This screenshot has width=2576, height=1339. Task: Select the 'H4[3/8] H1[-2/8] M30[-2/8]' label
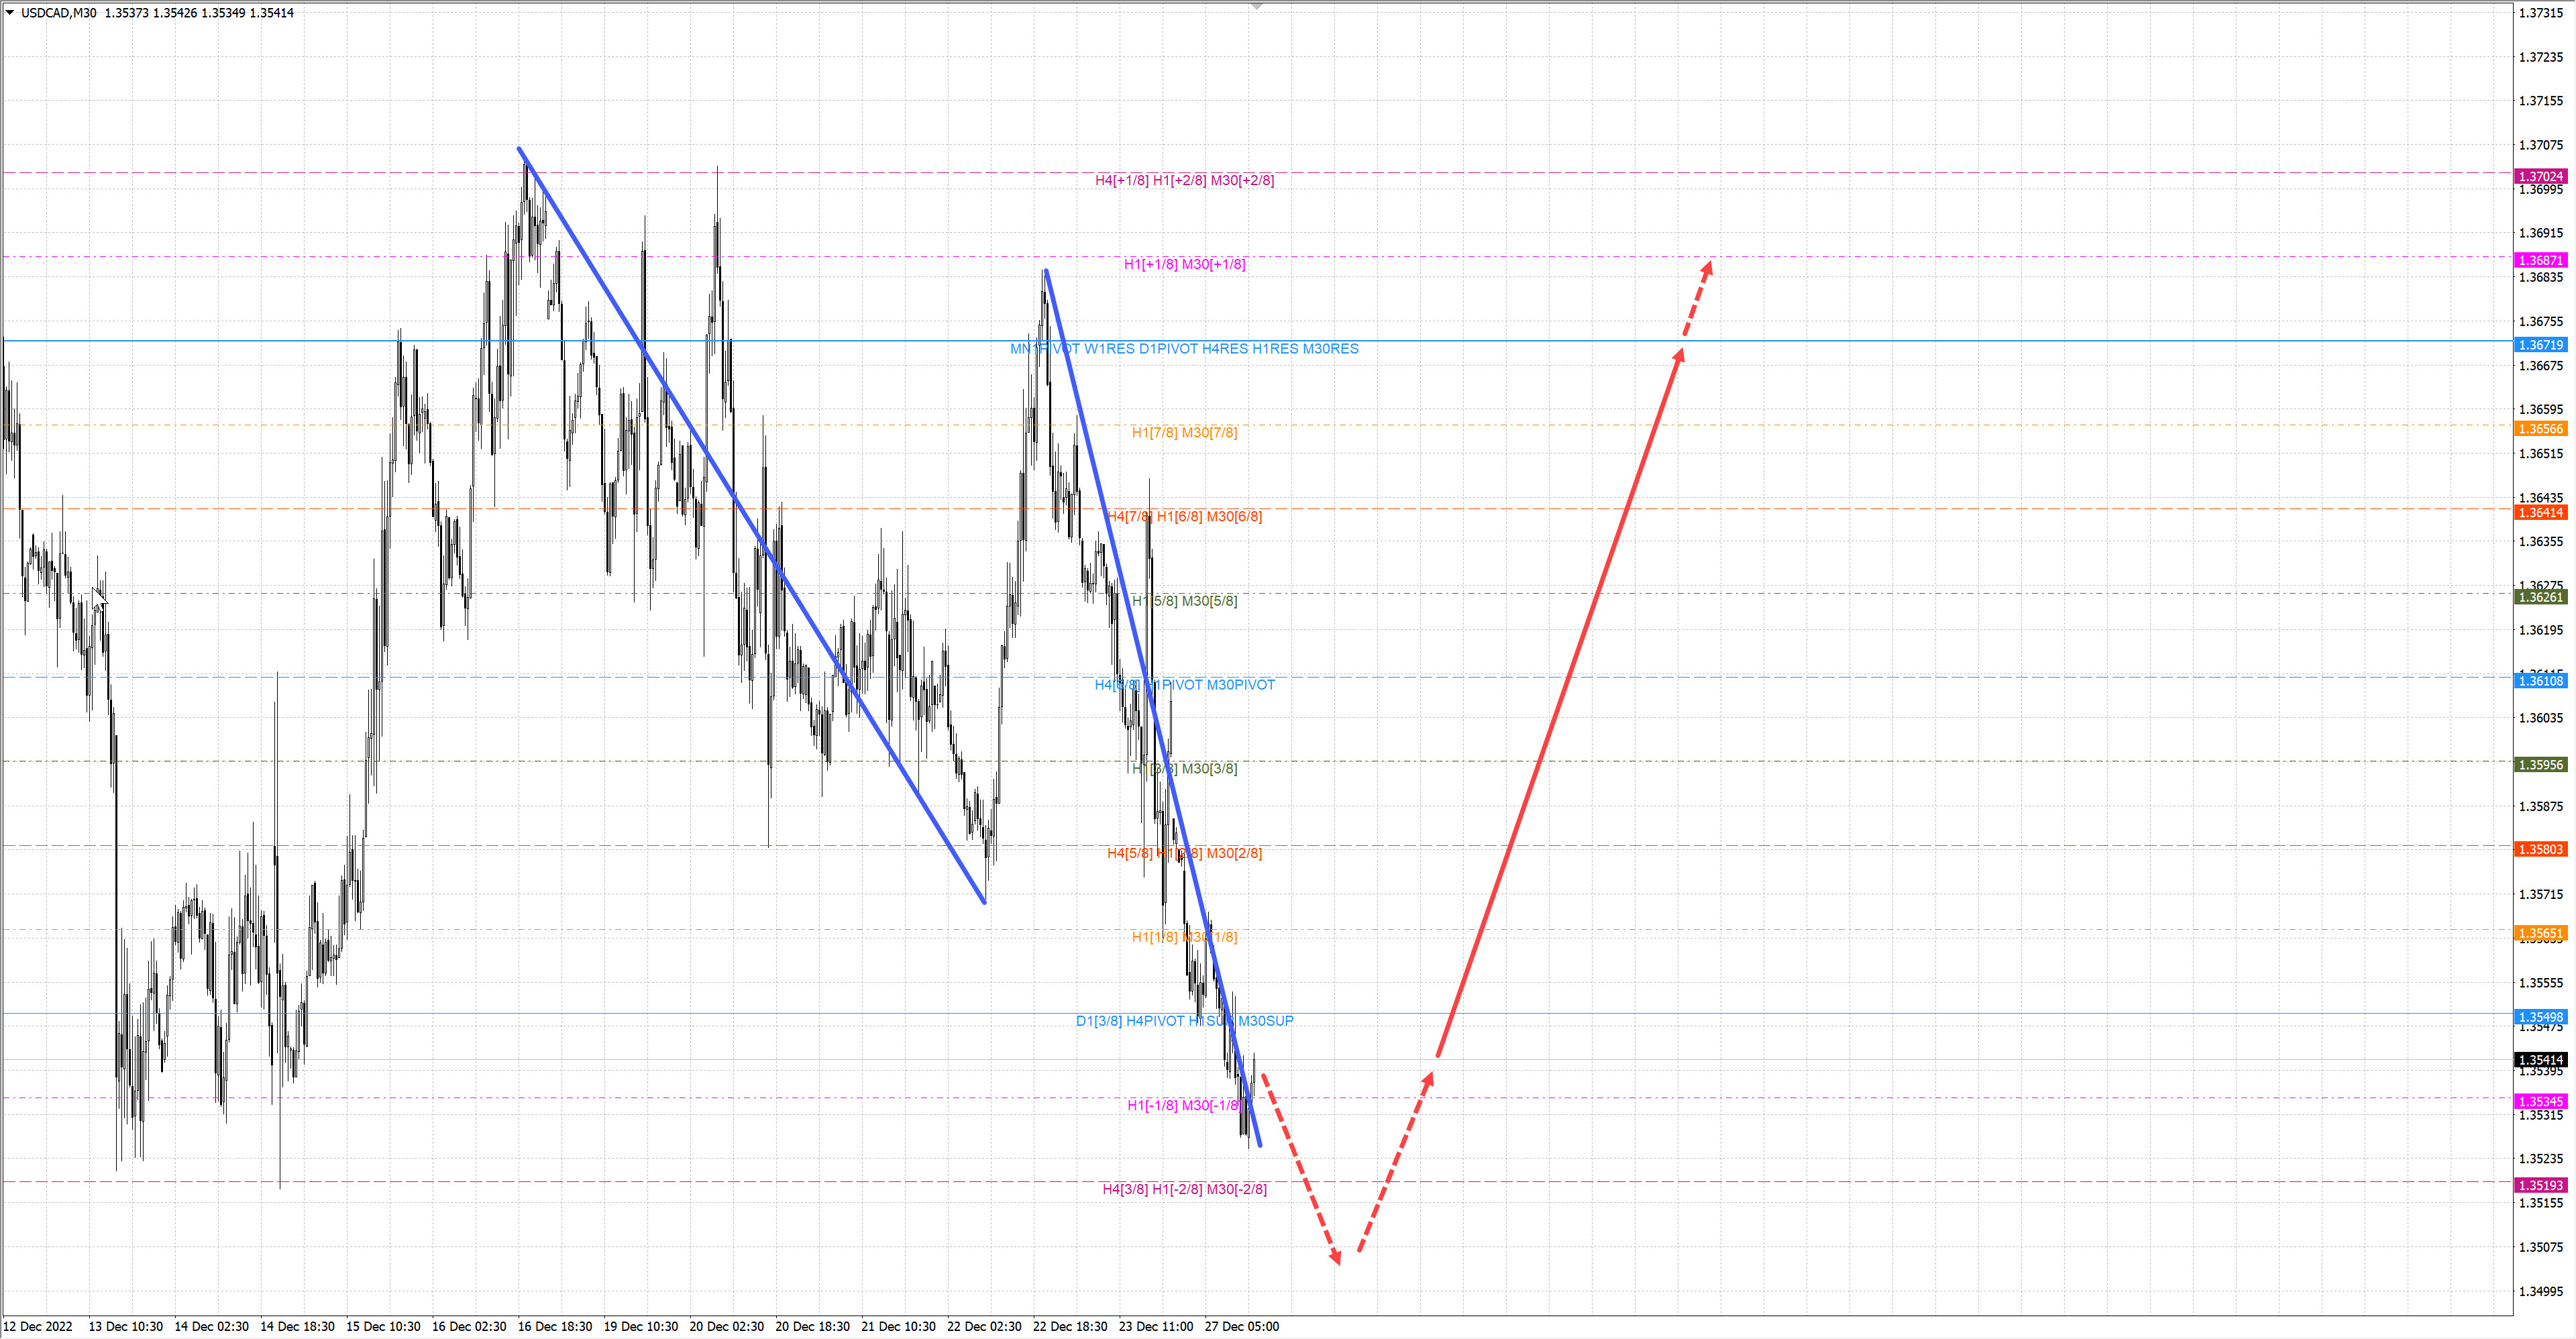[x=1184, y=1189]
